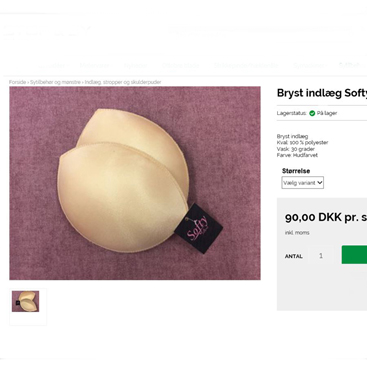The height and width of the screenshot is (367, 367).
Task: Open the faded Metervarer navigation item
Action: tap(94, 65)
